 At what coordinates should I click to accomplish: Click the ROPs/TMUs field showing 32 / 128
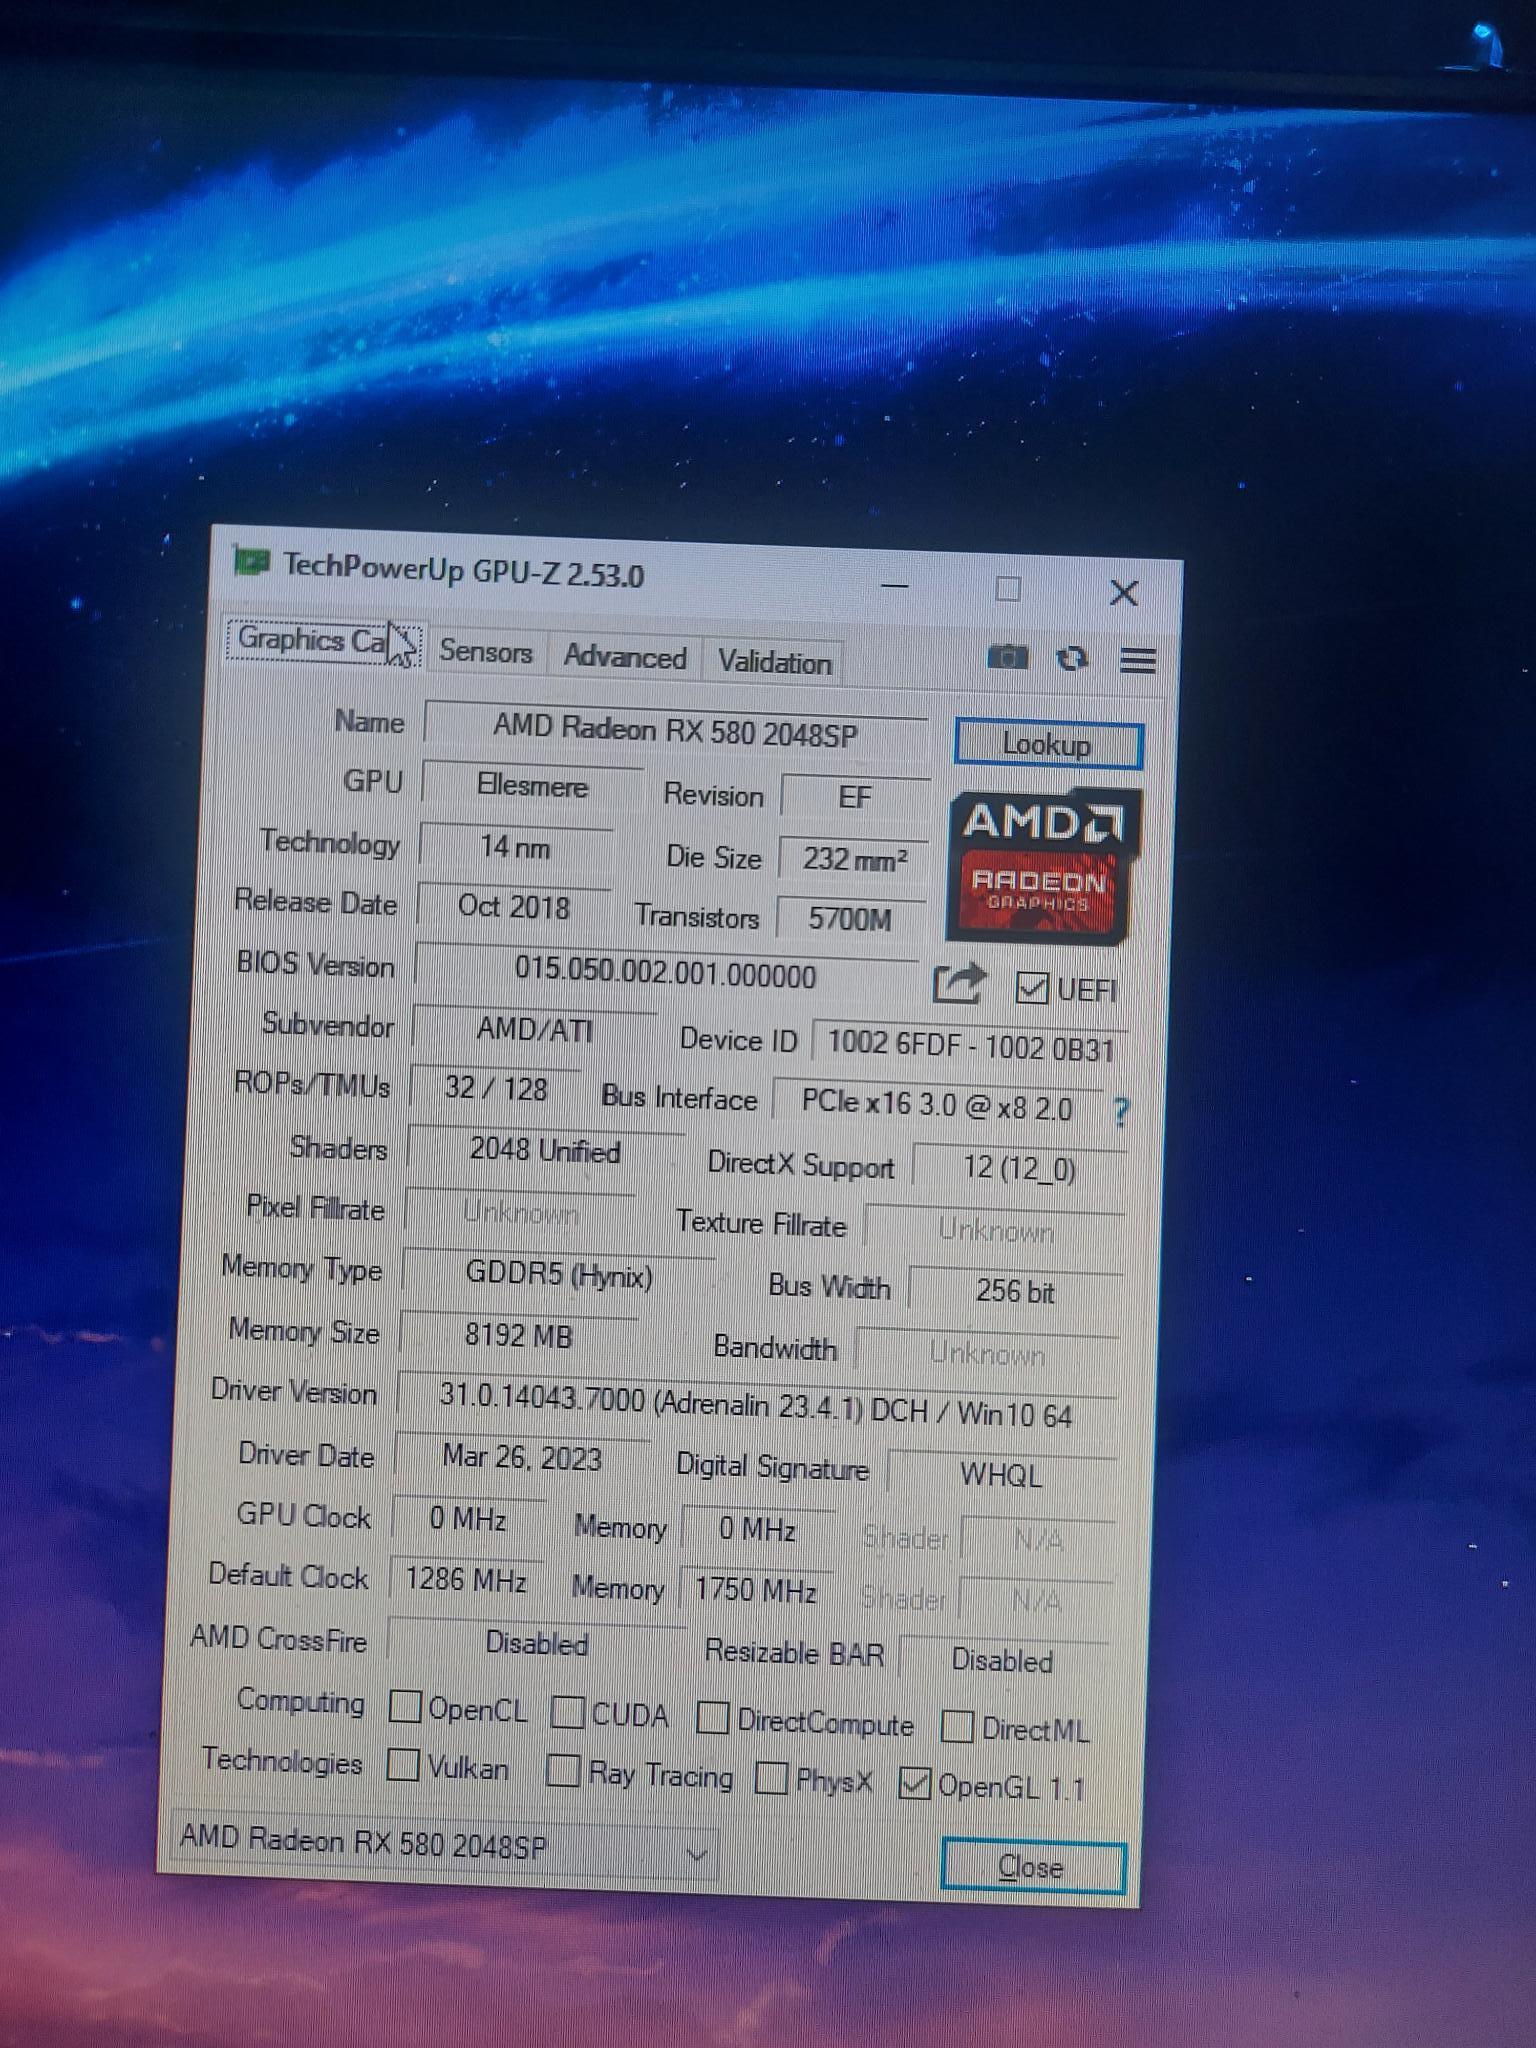[x=496, y=1088]
